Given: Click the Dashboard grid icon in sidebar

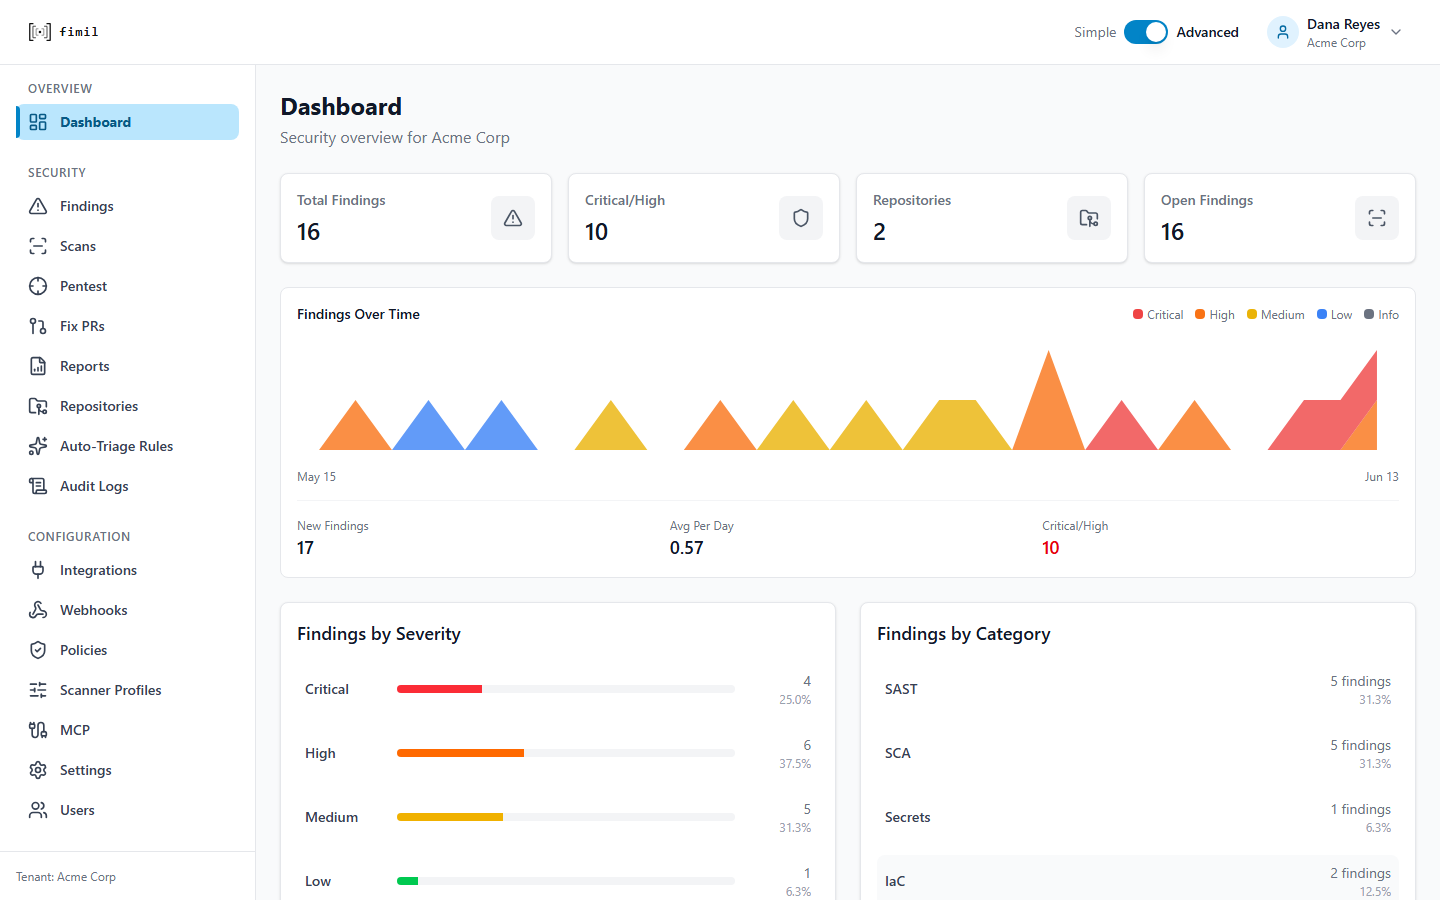Looking at the screenshot, I should tap(38, 122).
